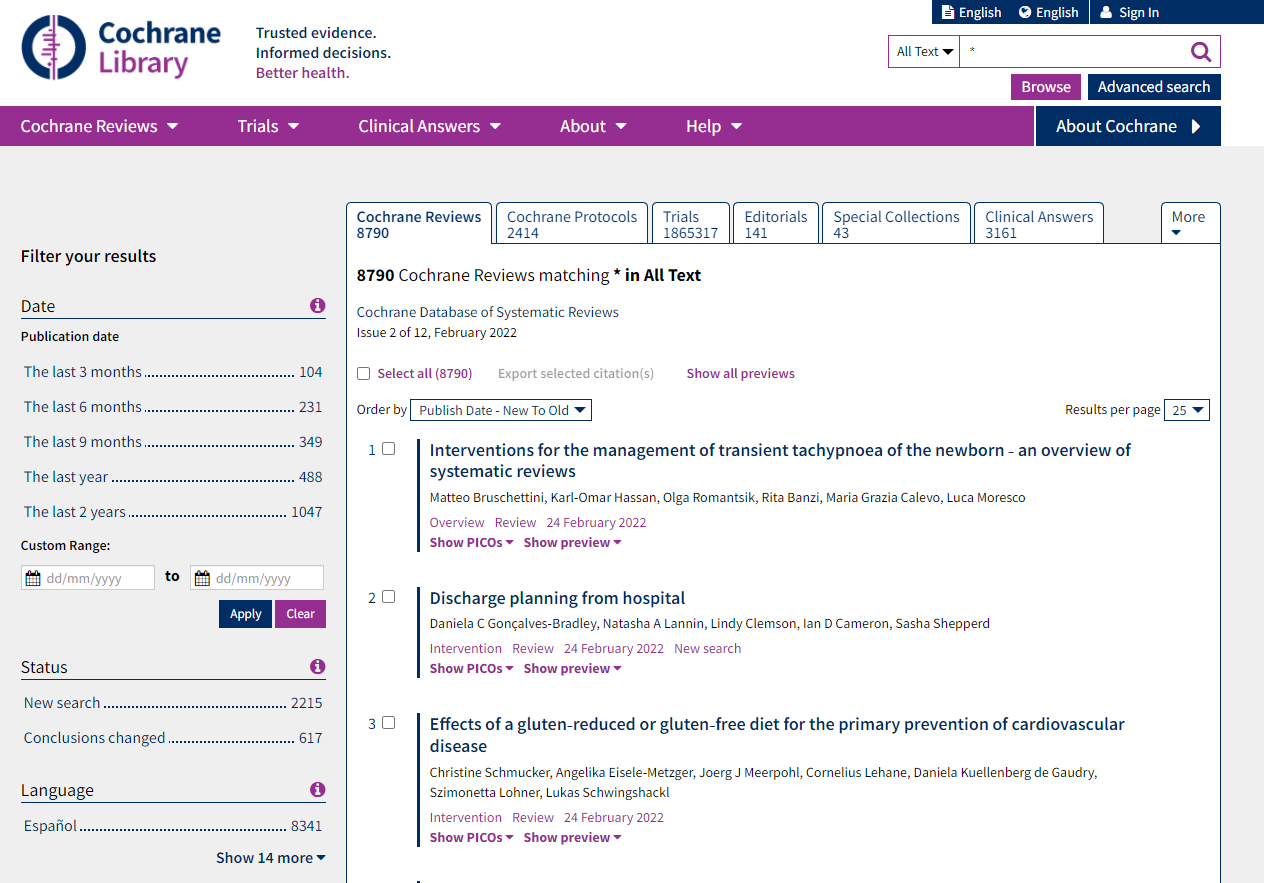Image resolution: width=1264 pixels, height=883 pixels.
Task: Expand Show 14 more languages
Action: [270, 857]
